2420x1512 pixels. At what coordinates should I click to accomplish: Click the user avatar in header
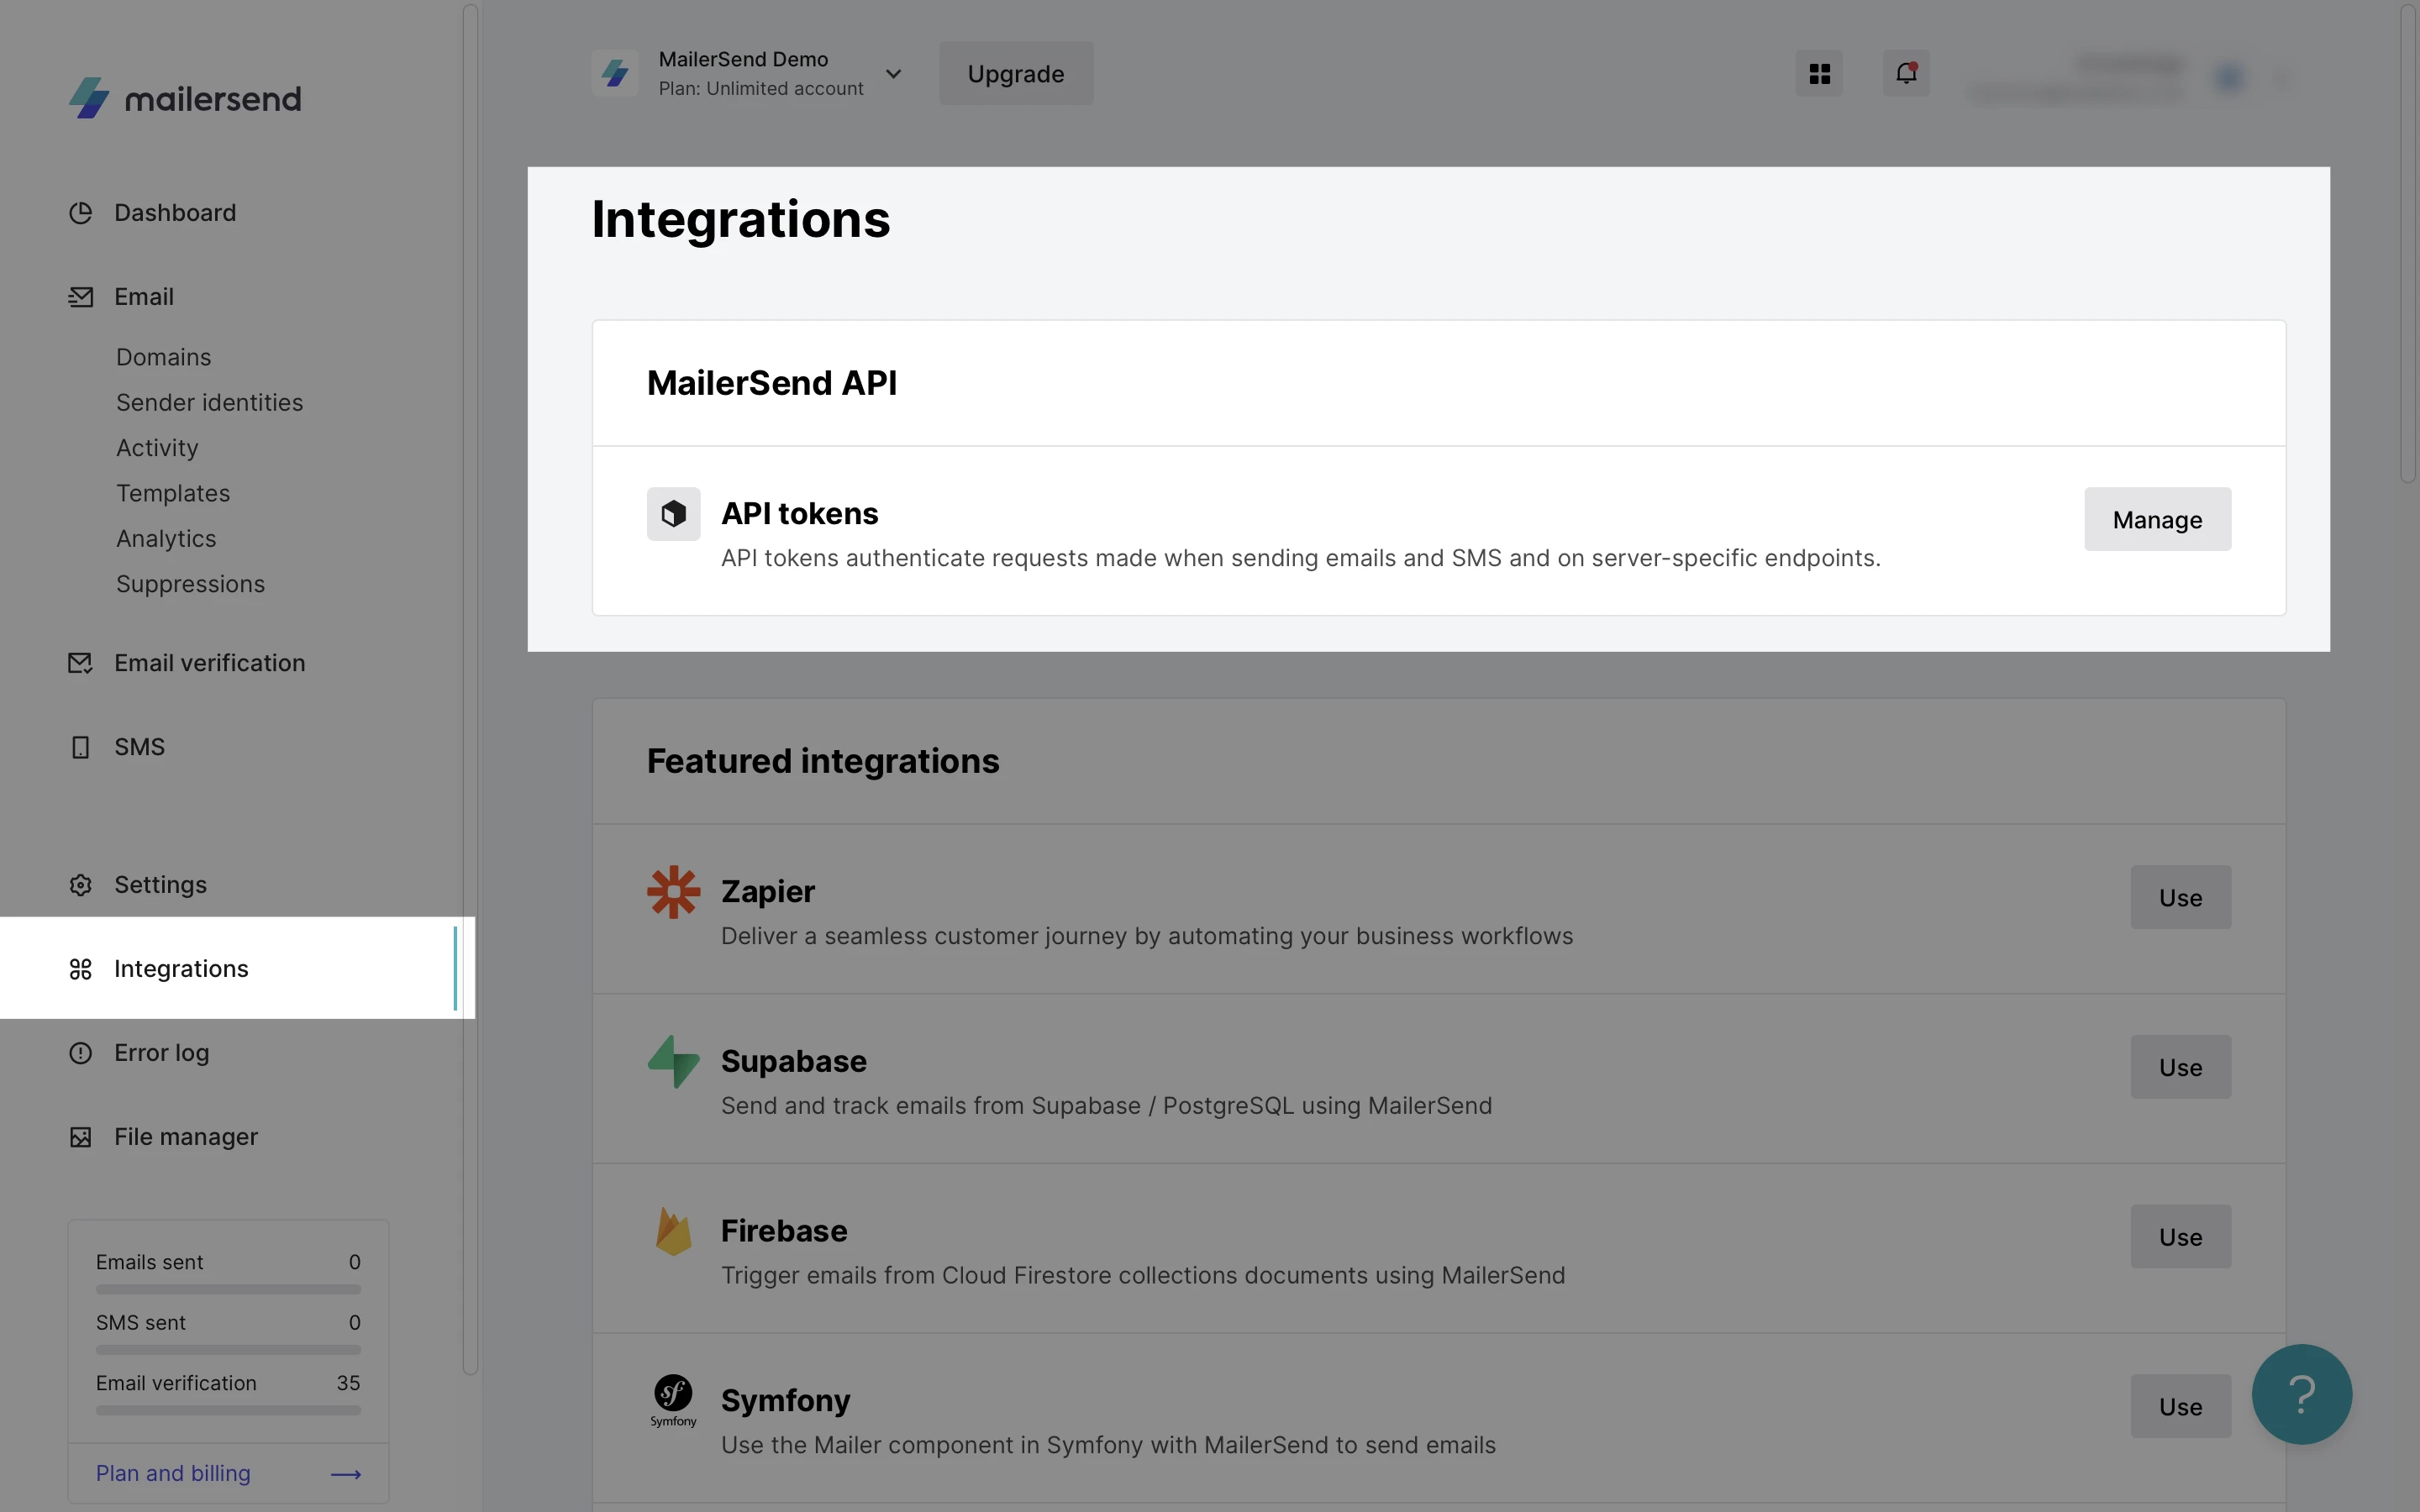click(x=2229, y=77)
